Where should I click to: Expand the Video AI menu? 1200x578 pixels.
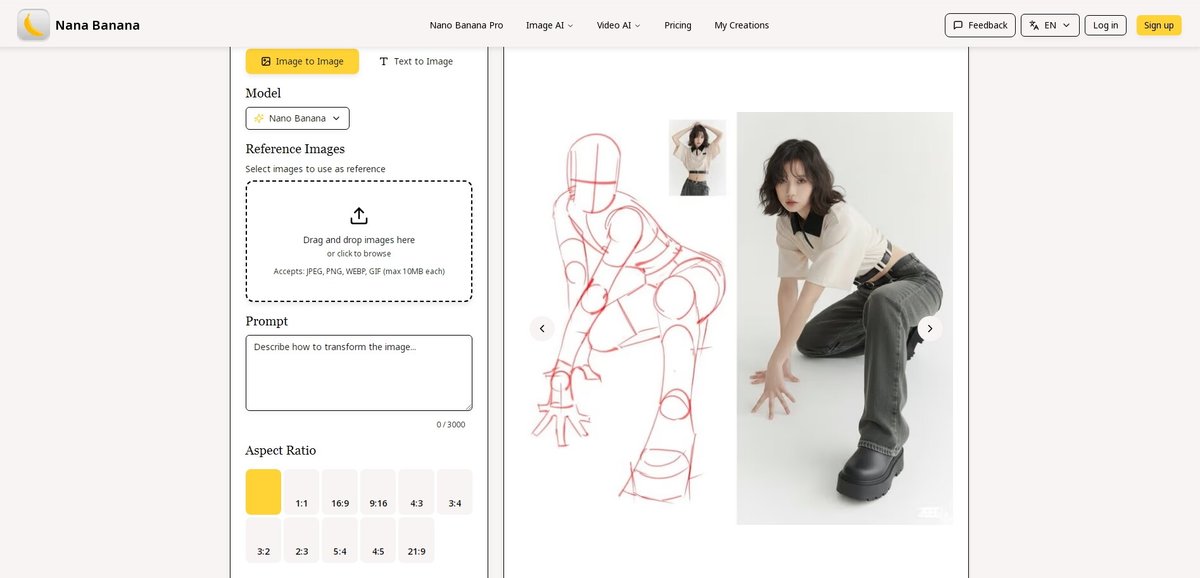tap(618, 25)
